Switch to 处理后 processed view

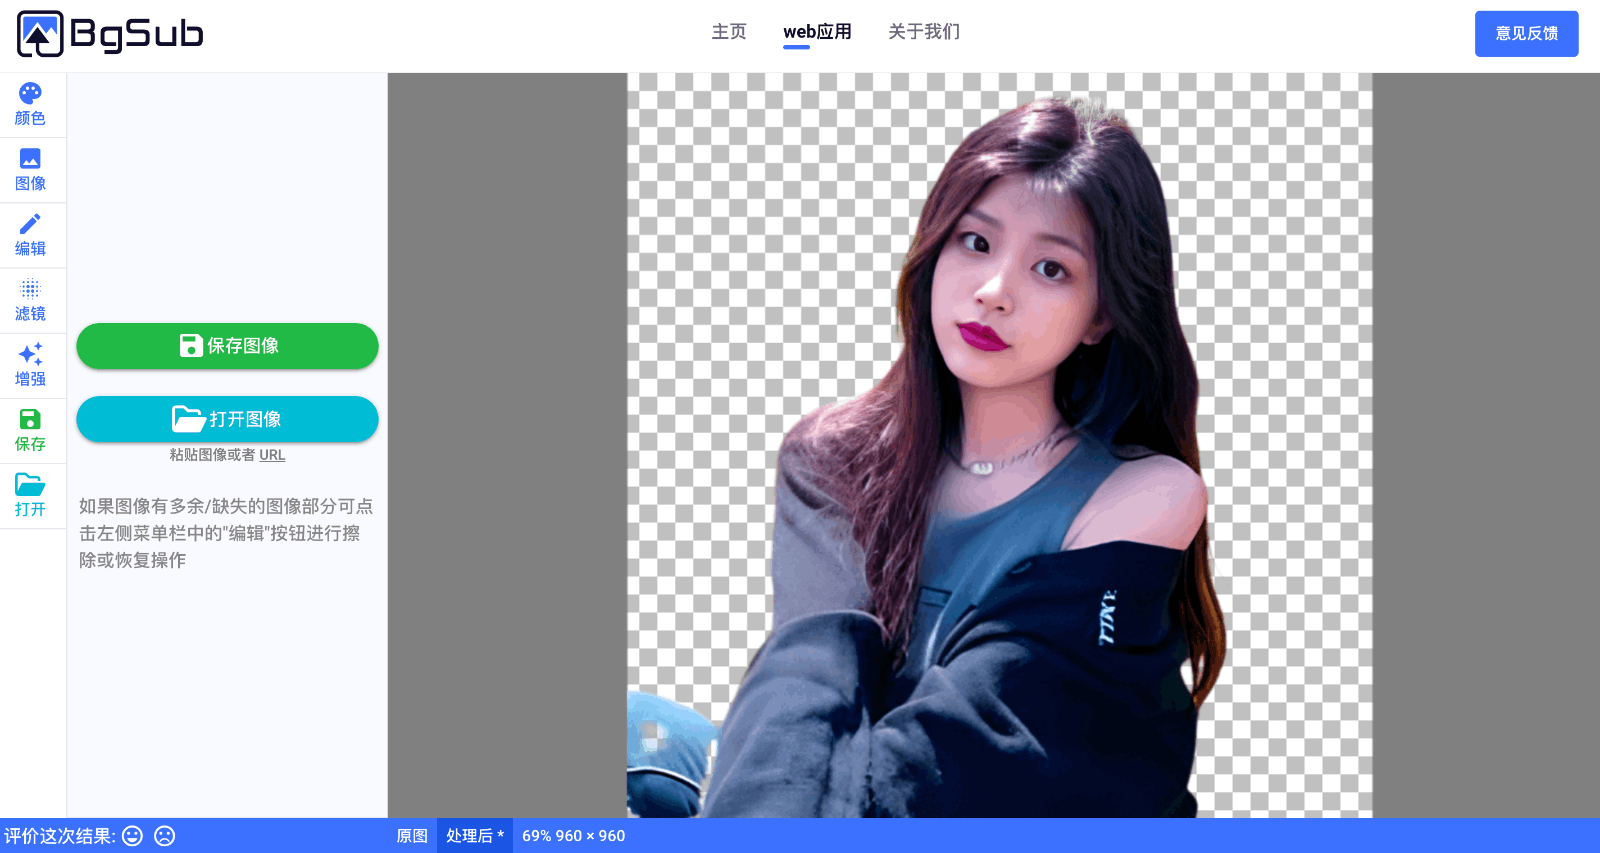(x=474, y=836)
